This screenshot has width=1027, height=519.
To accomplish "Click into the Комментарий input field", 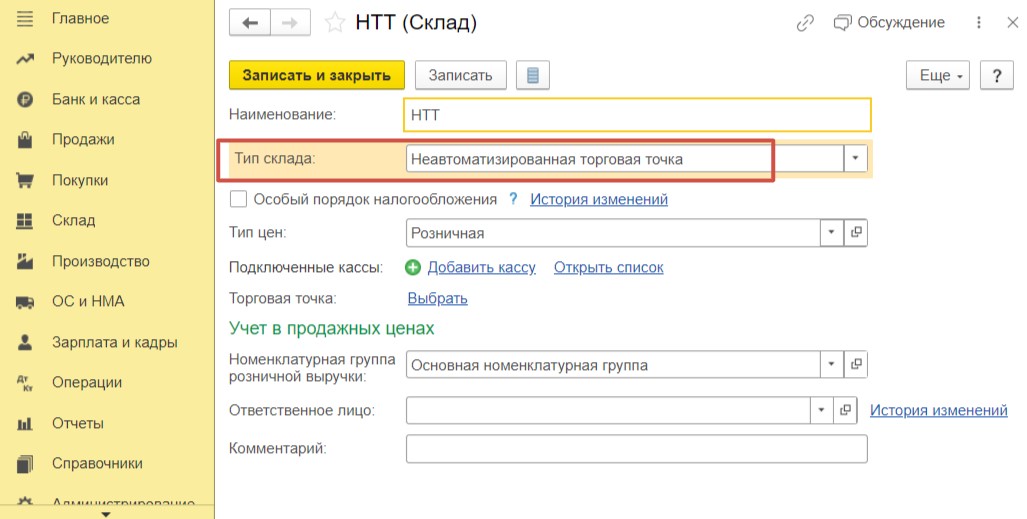I will click(637, 449).
